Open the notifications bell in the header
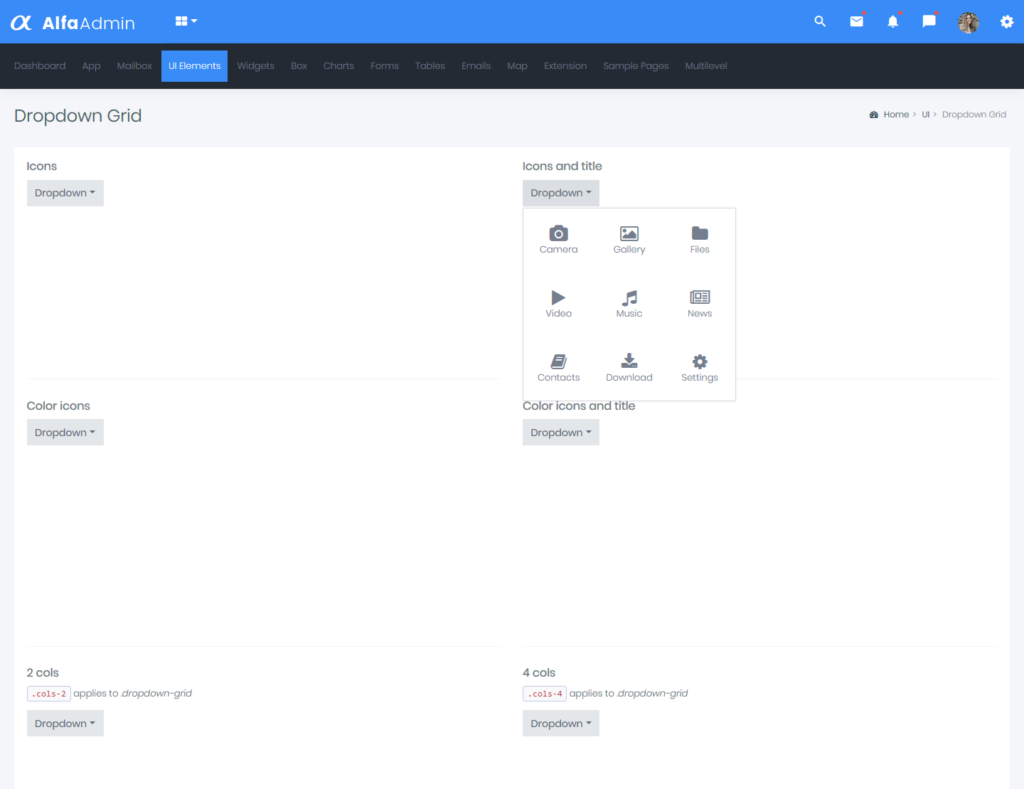This screenshot has width=1024, height=789. point(892,21)
